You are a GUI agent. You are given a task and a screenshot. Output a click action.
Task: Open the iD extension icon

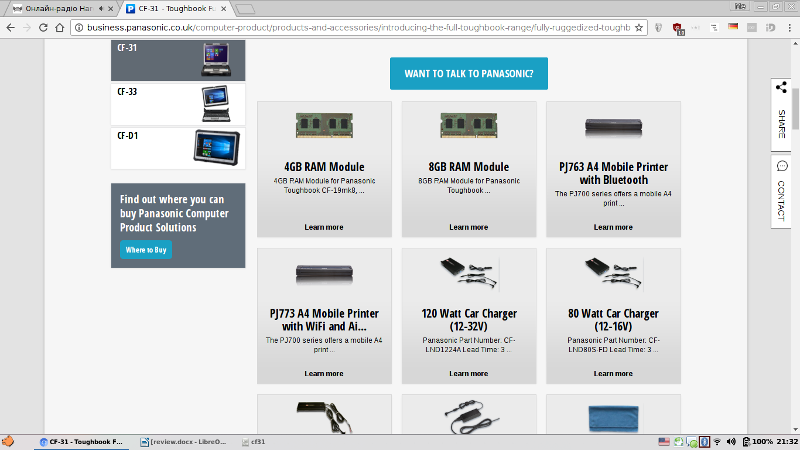coord(770,28)
